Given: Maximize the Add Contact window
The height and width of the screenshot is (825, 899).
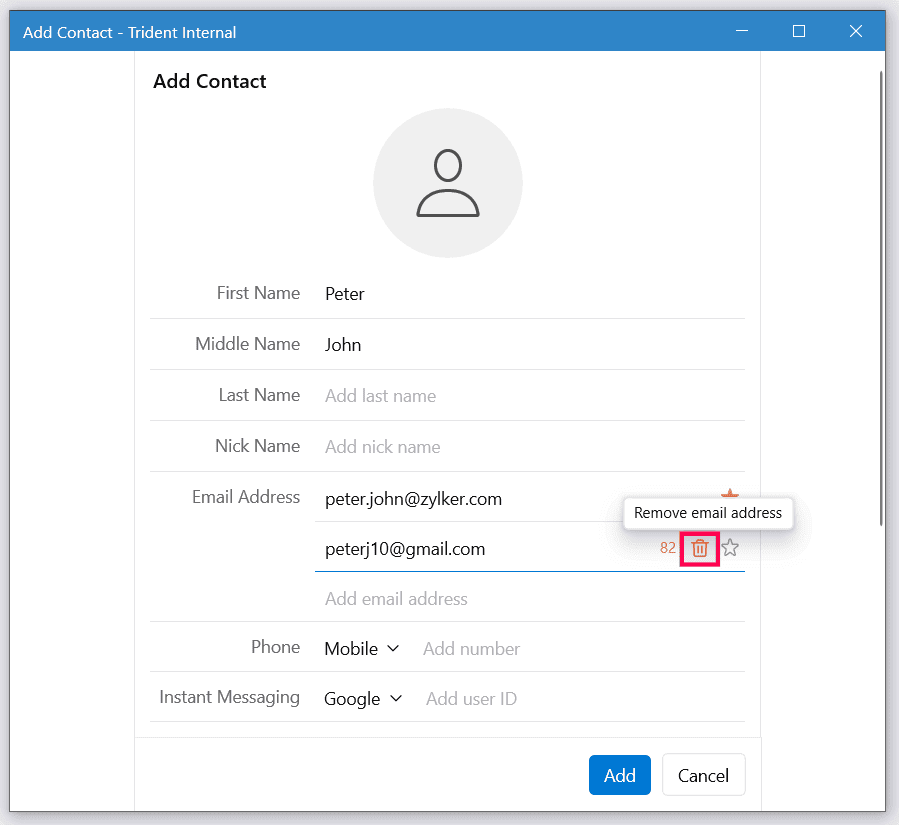Looking at the screenshot, I should tap(799, 31).
